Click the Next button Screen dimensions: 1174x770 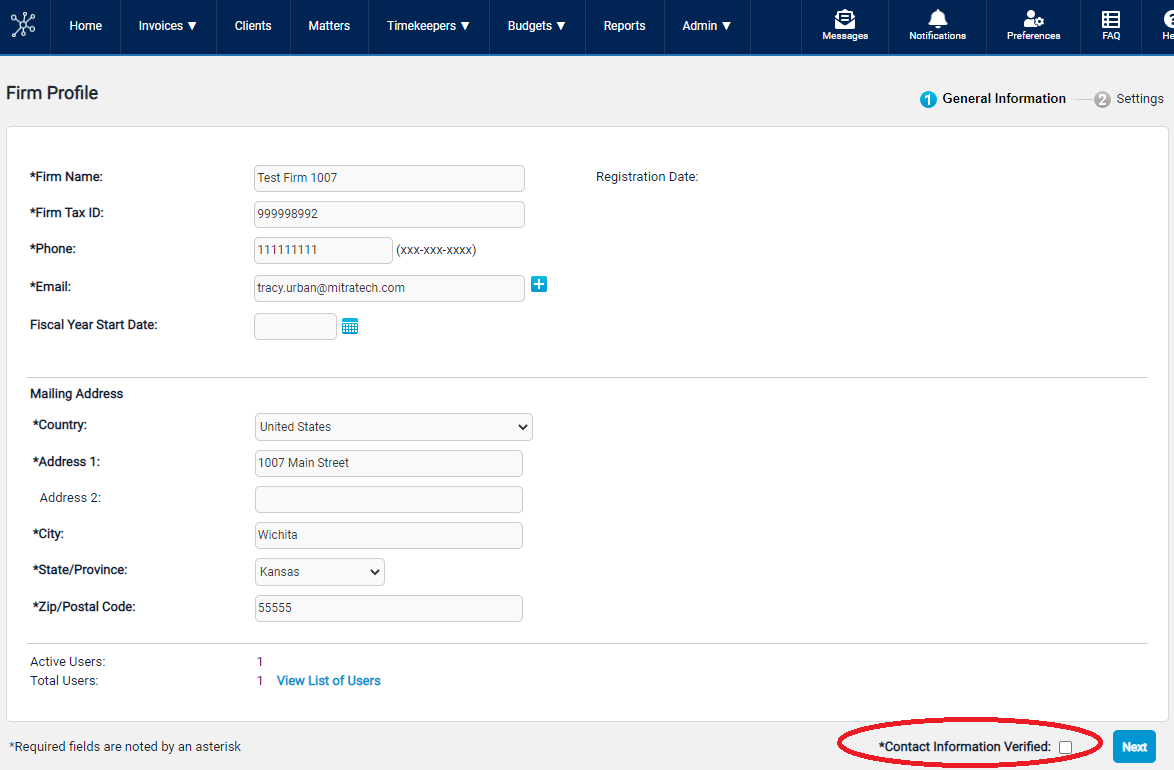(x=1134, y=747)
